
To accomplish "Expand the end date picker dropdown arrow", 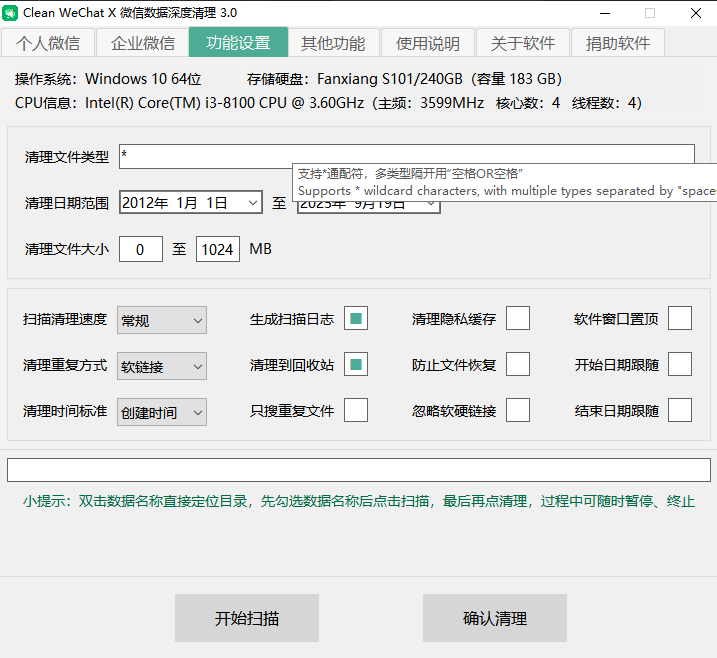I will coord(430,203).
